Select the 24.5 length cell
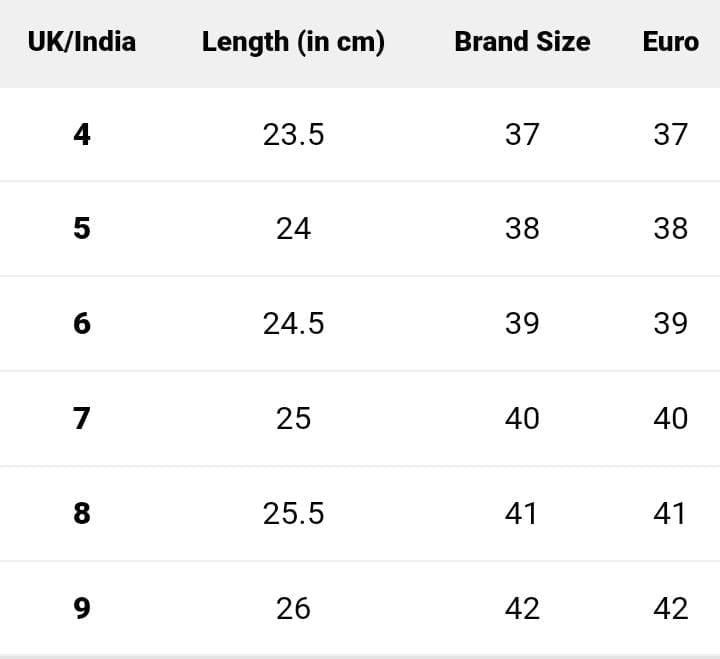 point(293,324)
